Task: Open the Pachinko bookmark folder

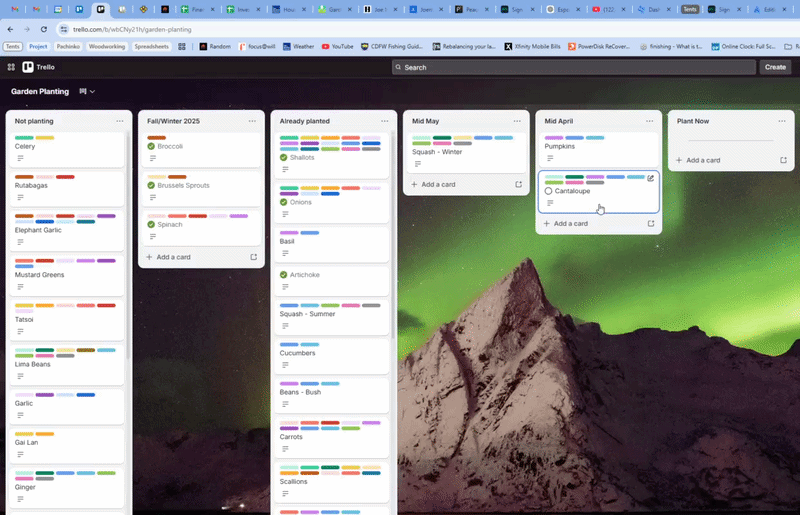Action: tap(68, 46)
